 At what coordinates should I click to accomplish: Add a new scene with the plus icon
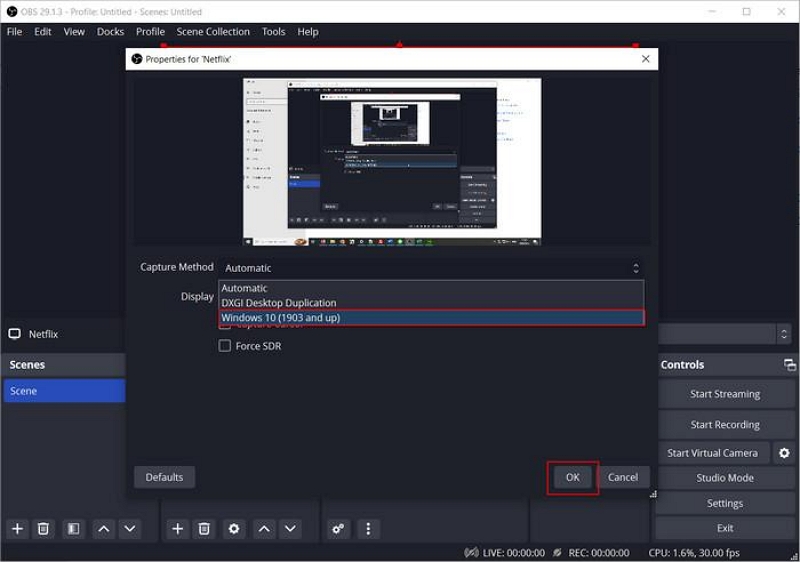pos(17,528)
